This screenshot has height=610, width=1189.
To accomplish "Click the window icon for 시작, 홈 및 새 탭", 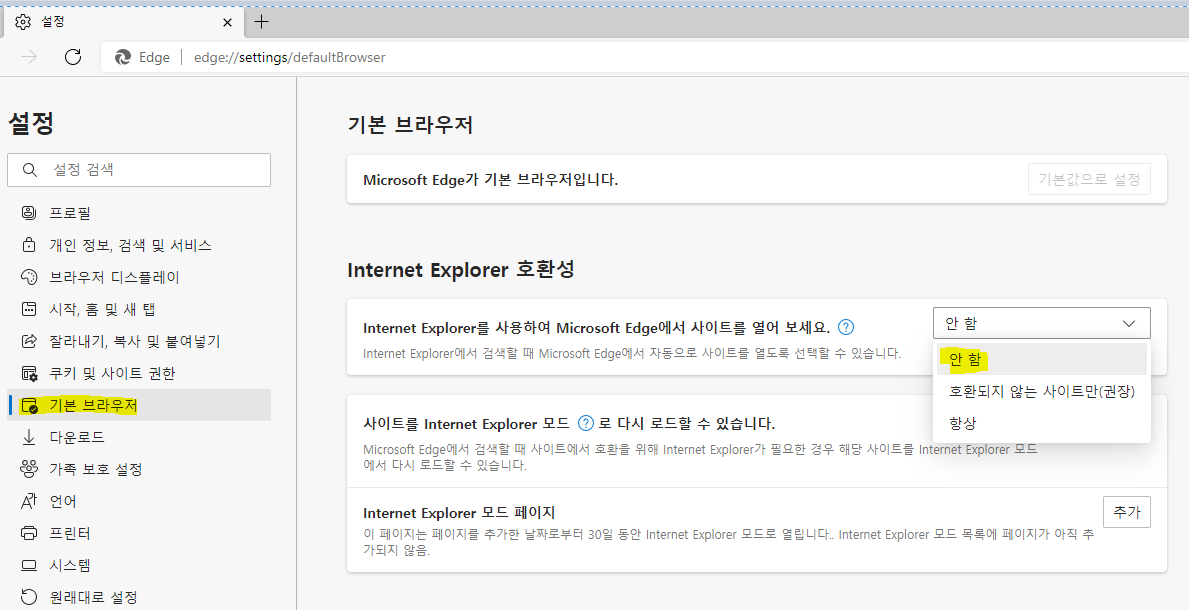I will [x=29, y=309].
